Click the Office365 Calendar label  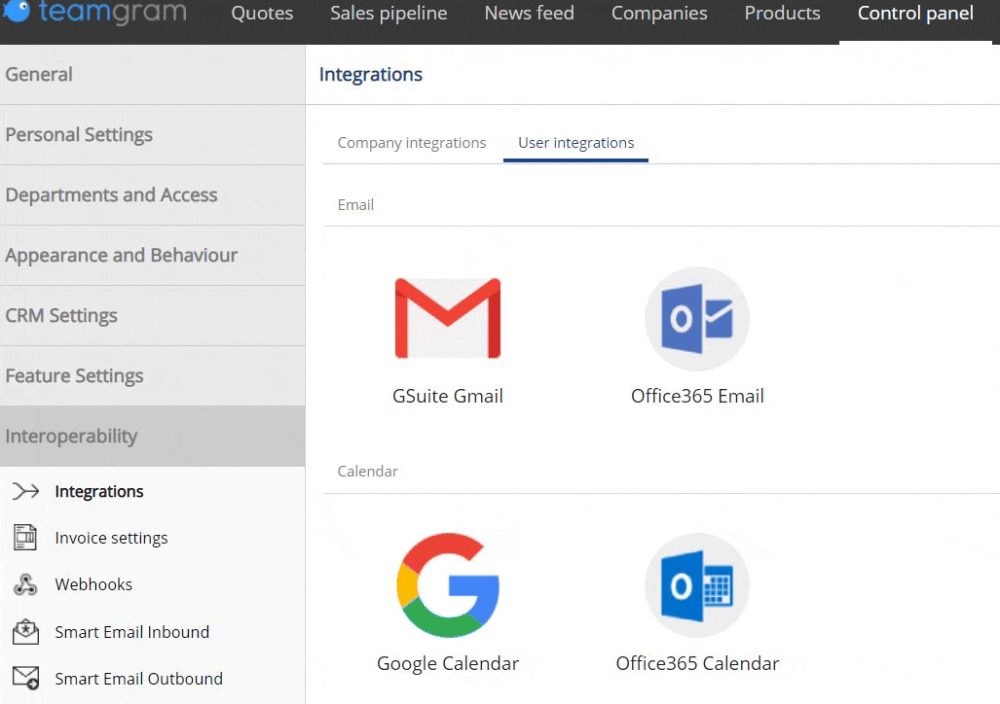[697, 663]
